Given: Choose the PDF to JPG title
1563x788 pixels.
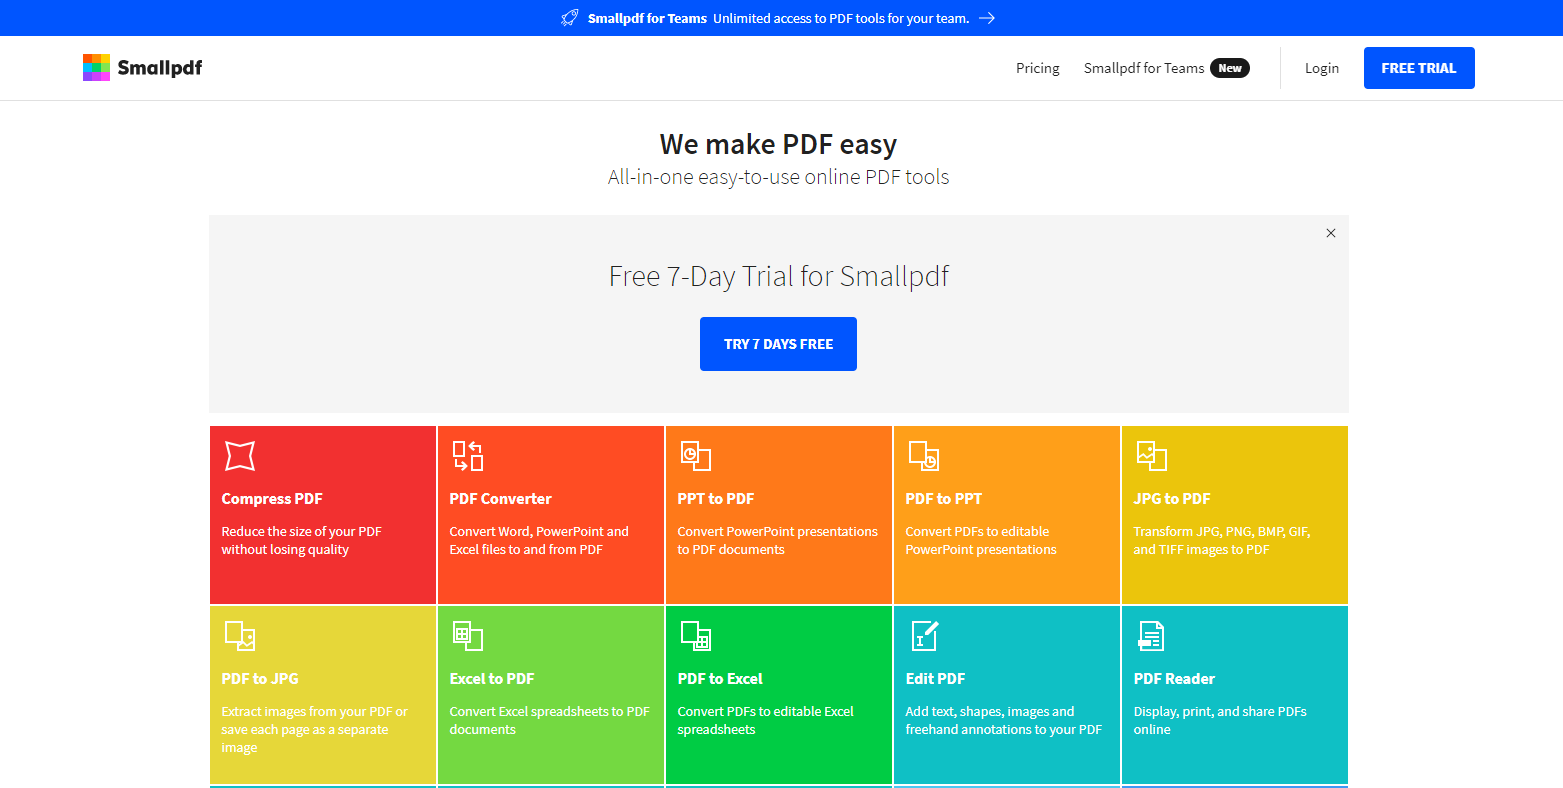Looking at the screenshot, I should click(260, 679).
